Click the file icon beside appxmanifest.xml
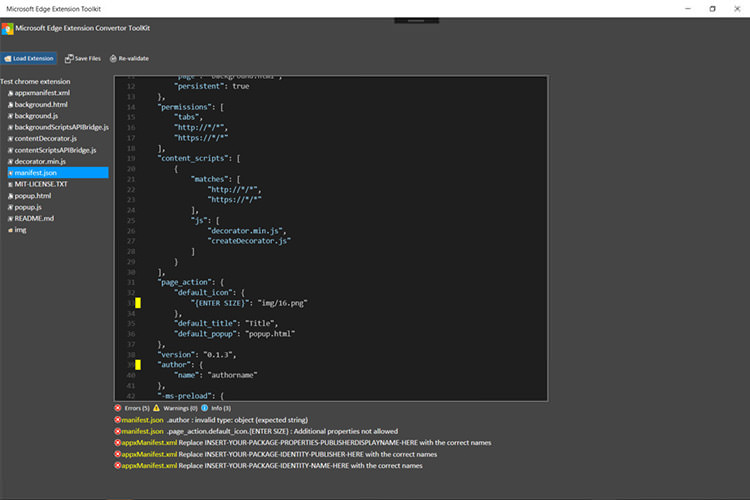750x500 pixels. click(10, 93)
